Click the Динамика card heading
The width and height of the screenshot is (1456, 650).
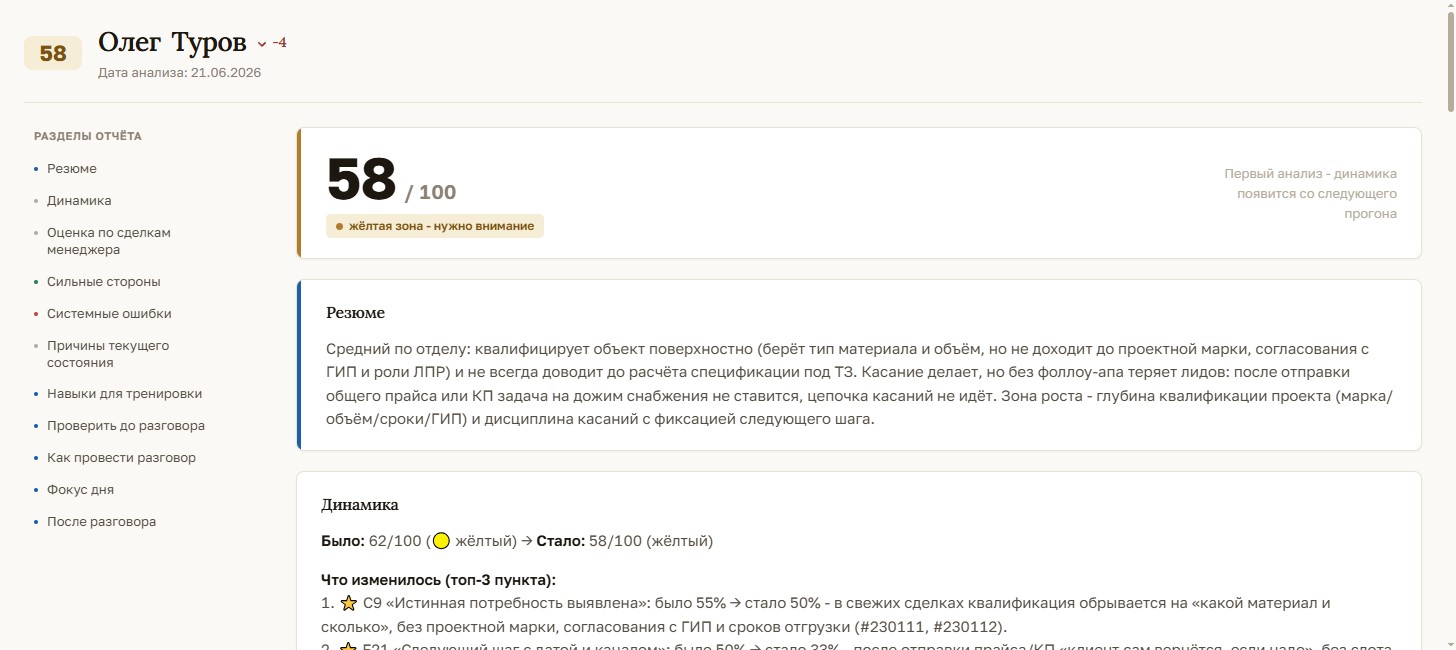[360, 505]
